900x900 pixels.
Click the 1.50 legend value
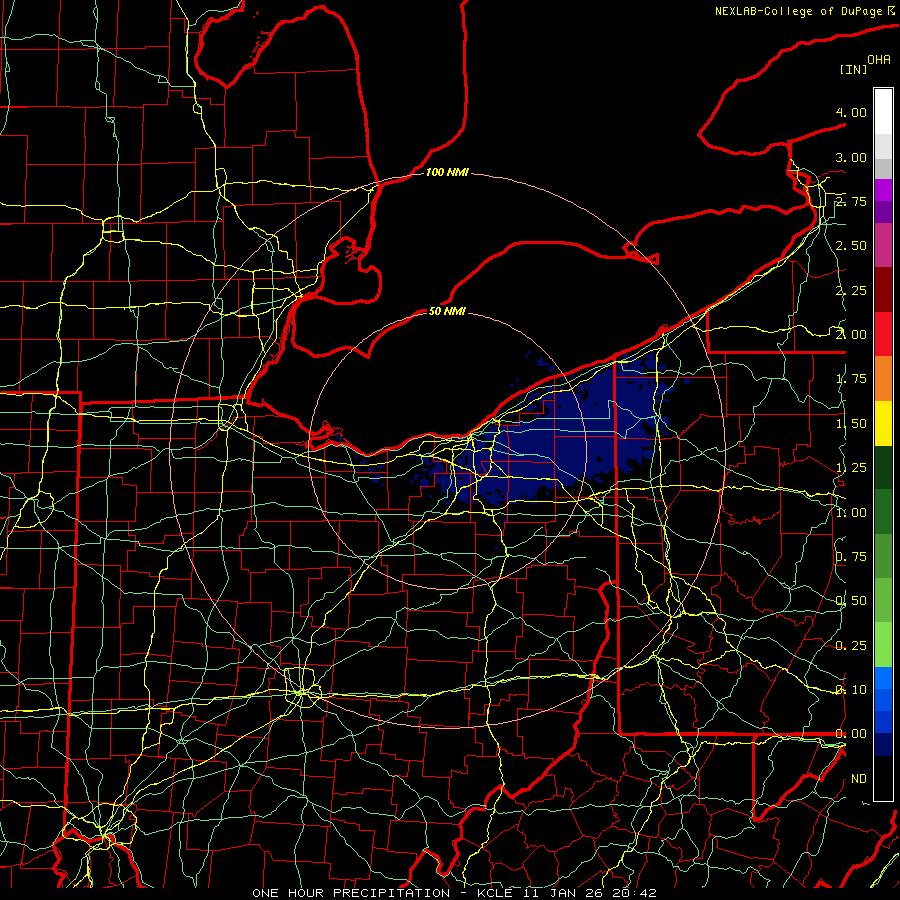851,424
